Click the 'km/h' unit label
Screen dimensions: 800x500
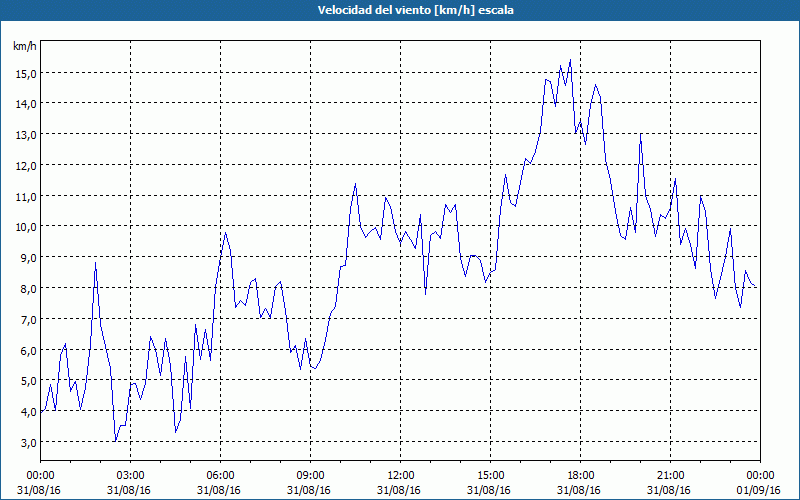[x=25, y=47]
